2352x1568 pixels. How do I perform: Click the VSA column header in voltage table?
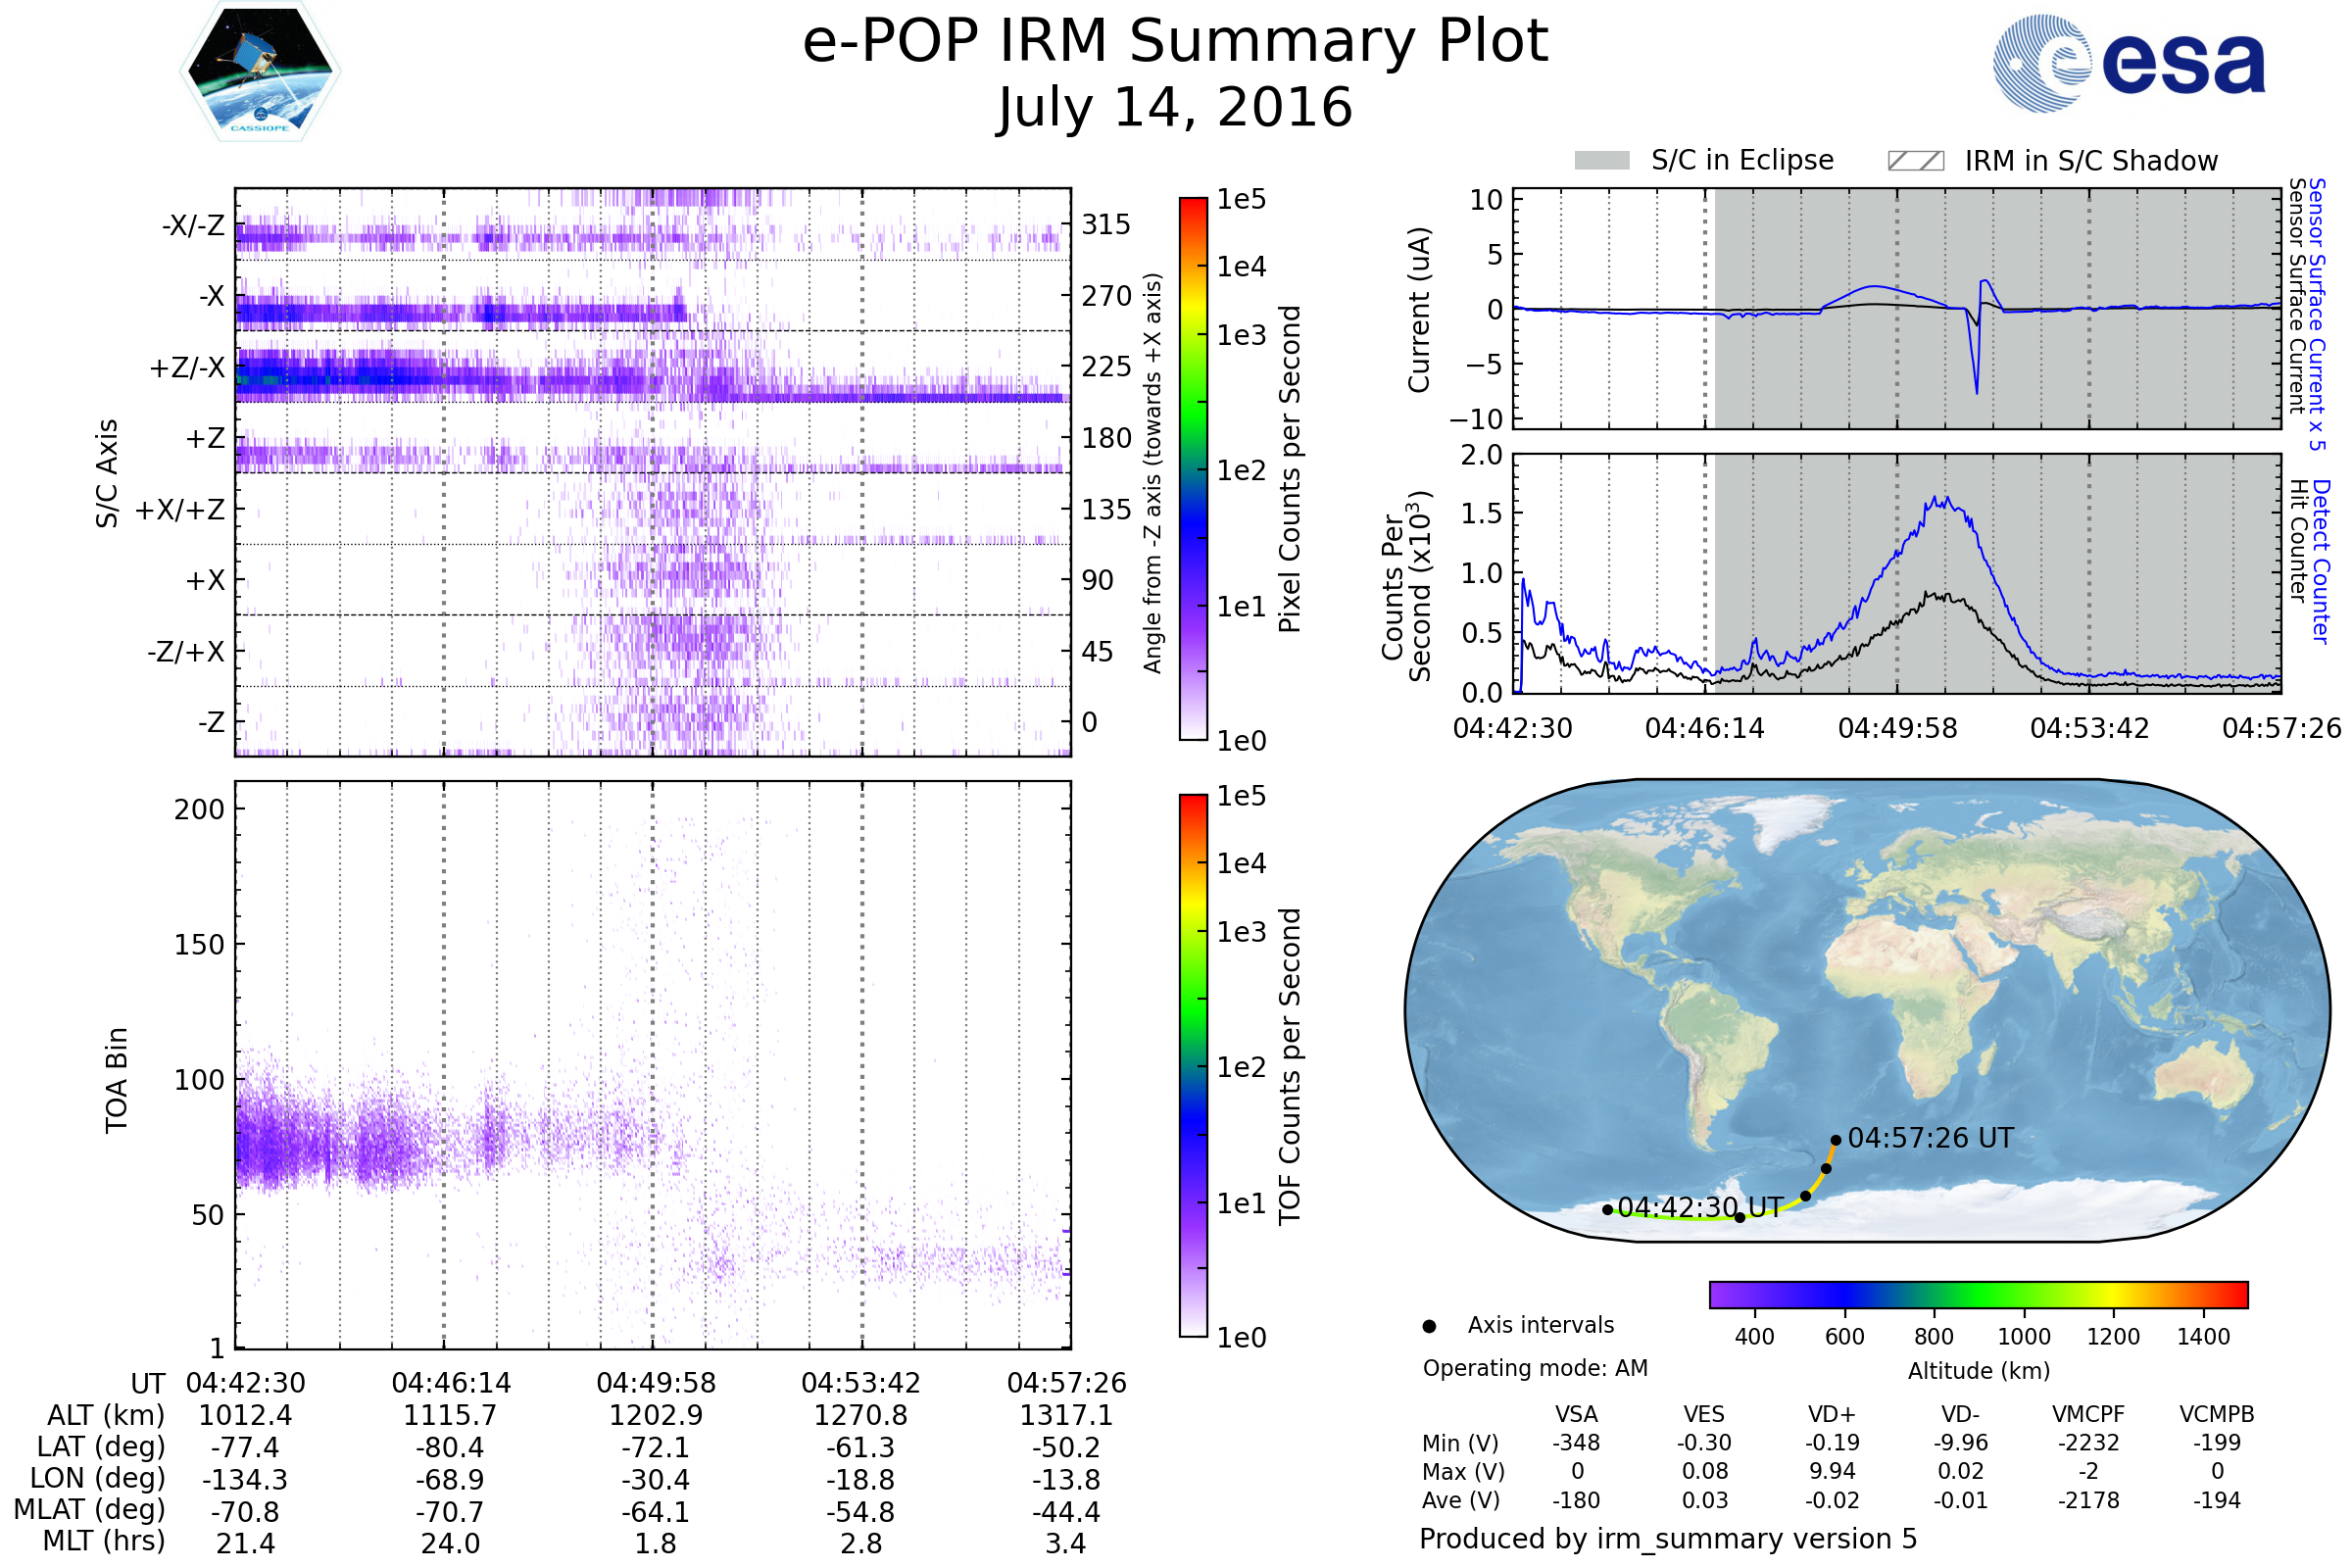(x=1576, y=1414)
